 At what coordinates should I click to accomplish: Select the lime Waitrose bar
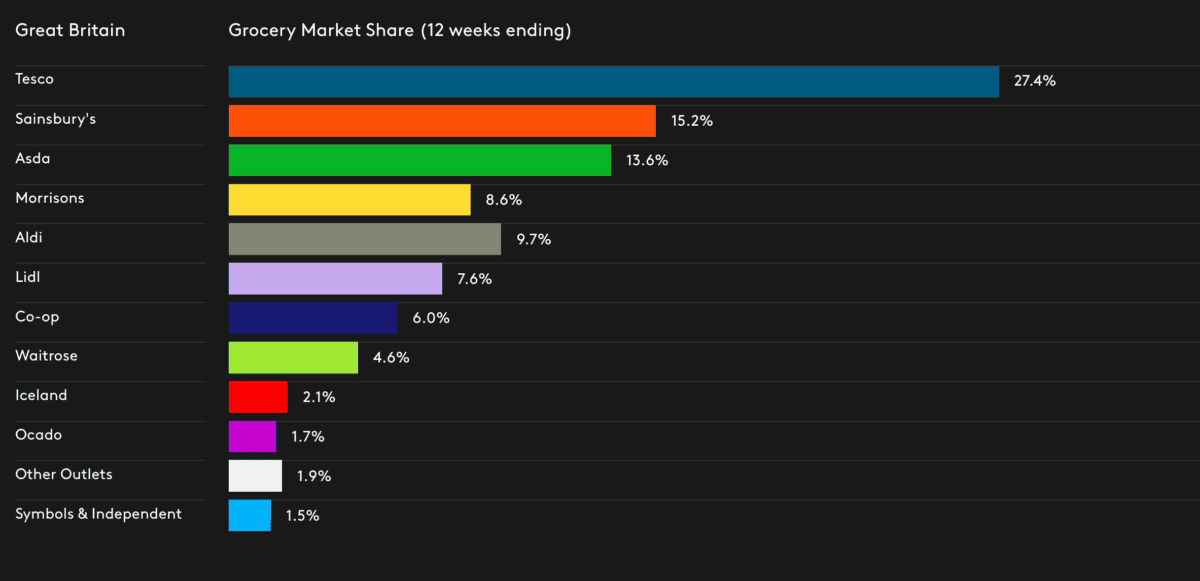[293, 357]
